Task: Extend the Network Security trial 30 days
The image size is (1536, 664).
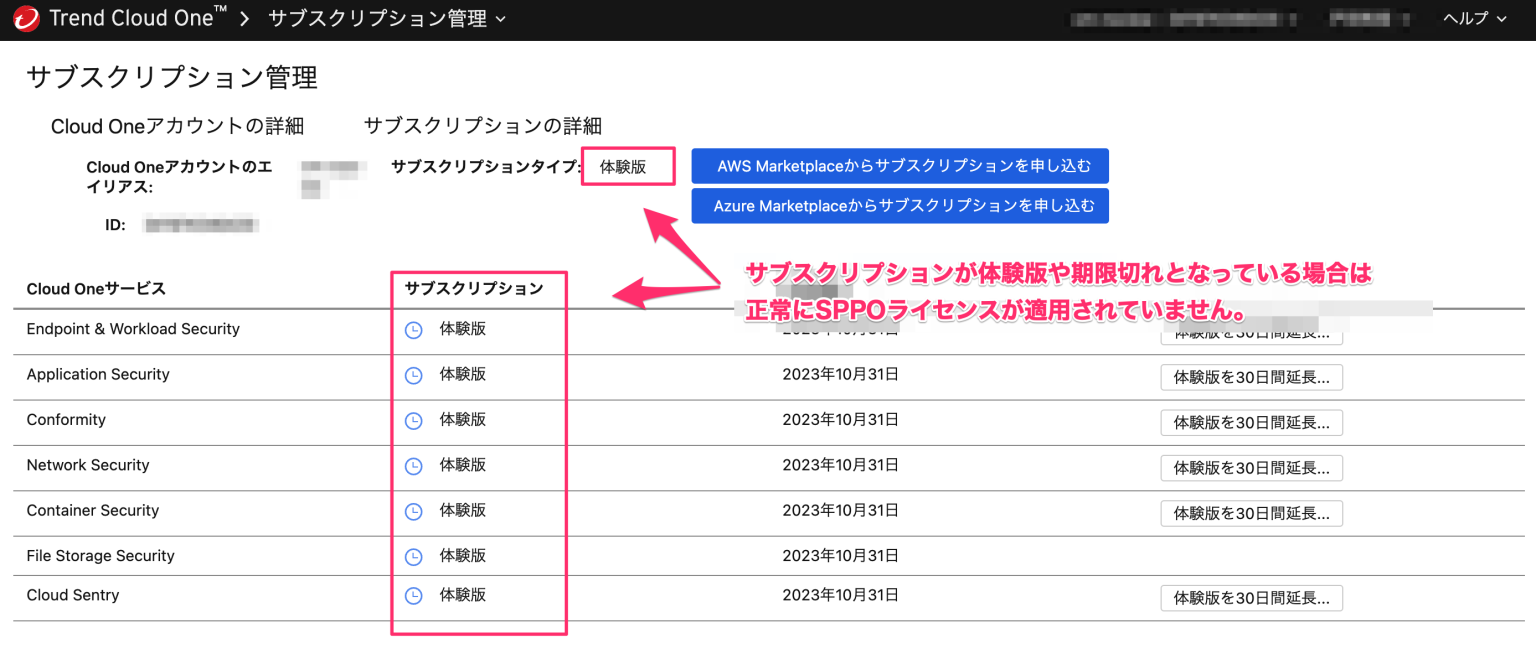Action: (1251, 467)
